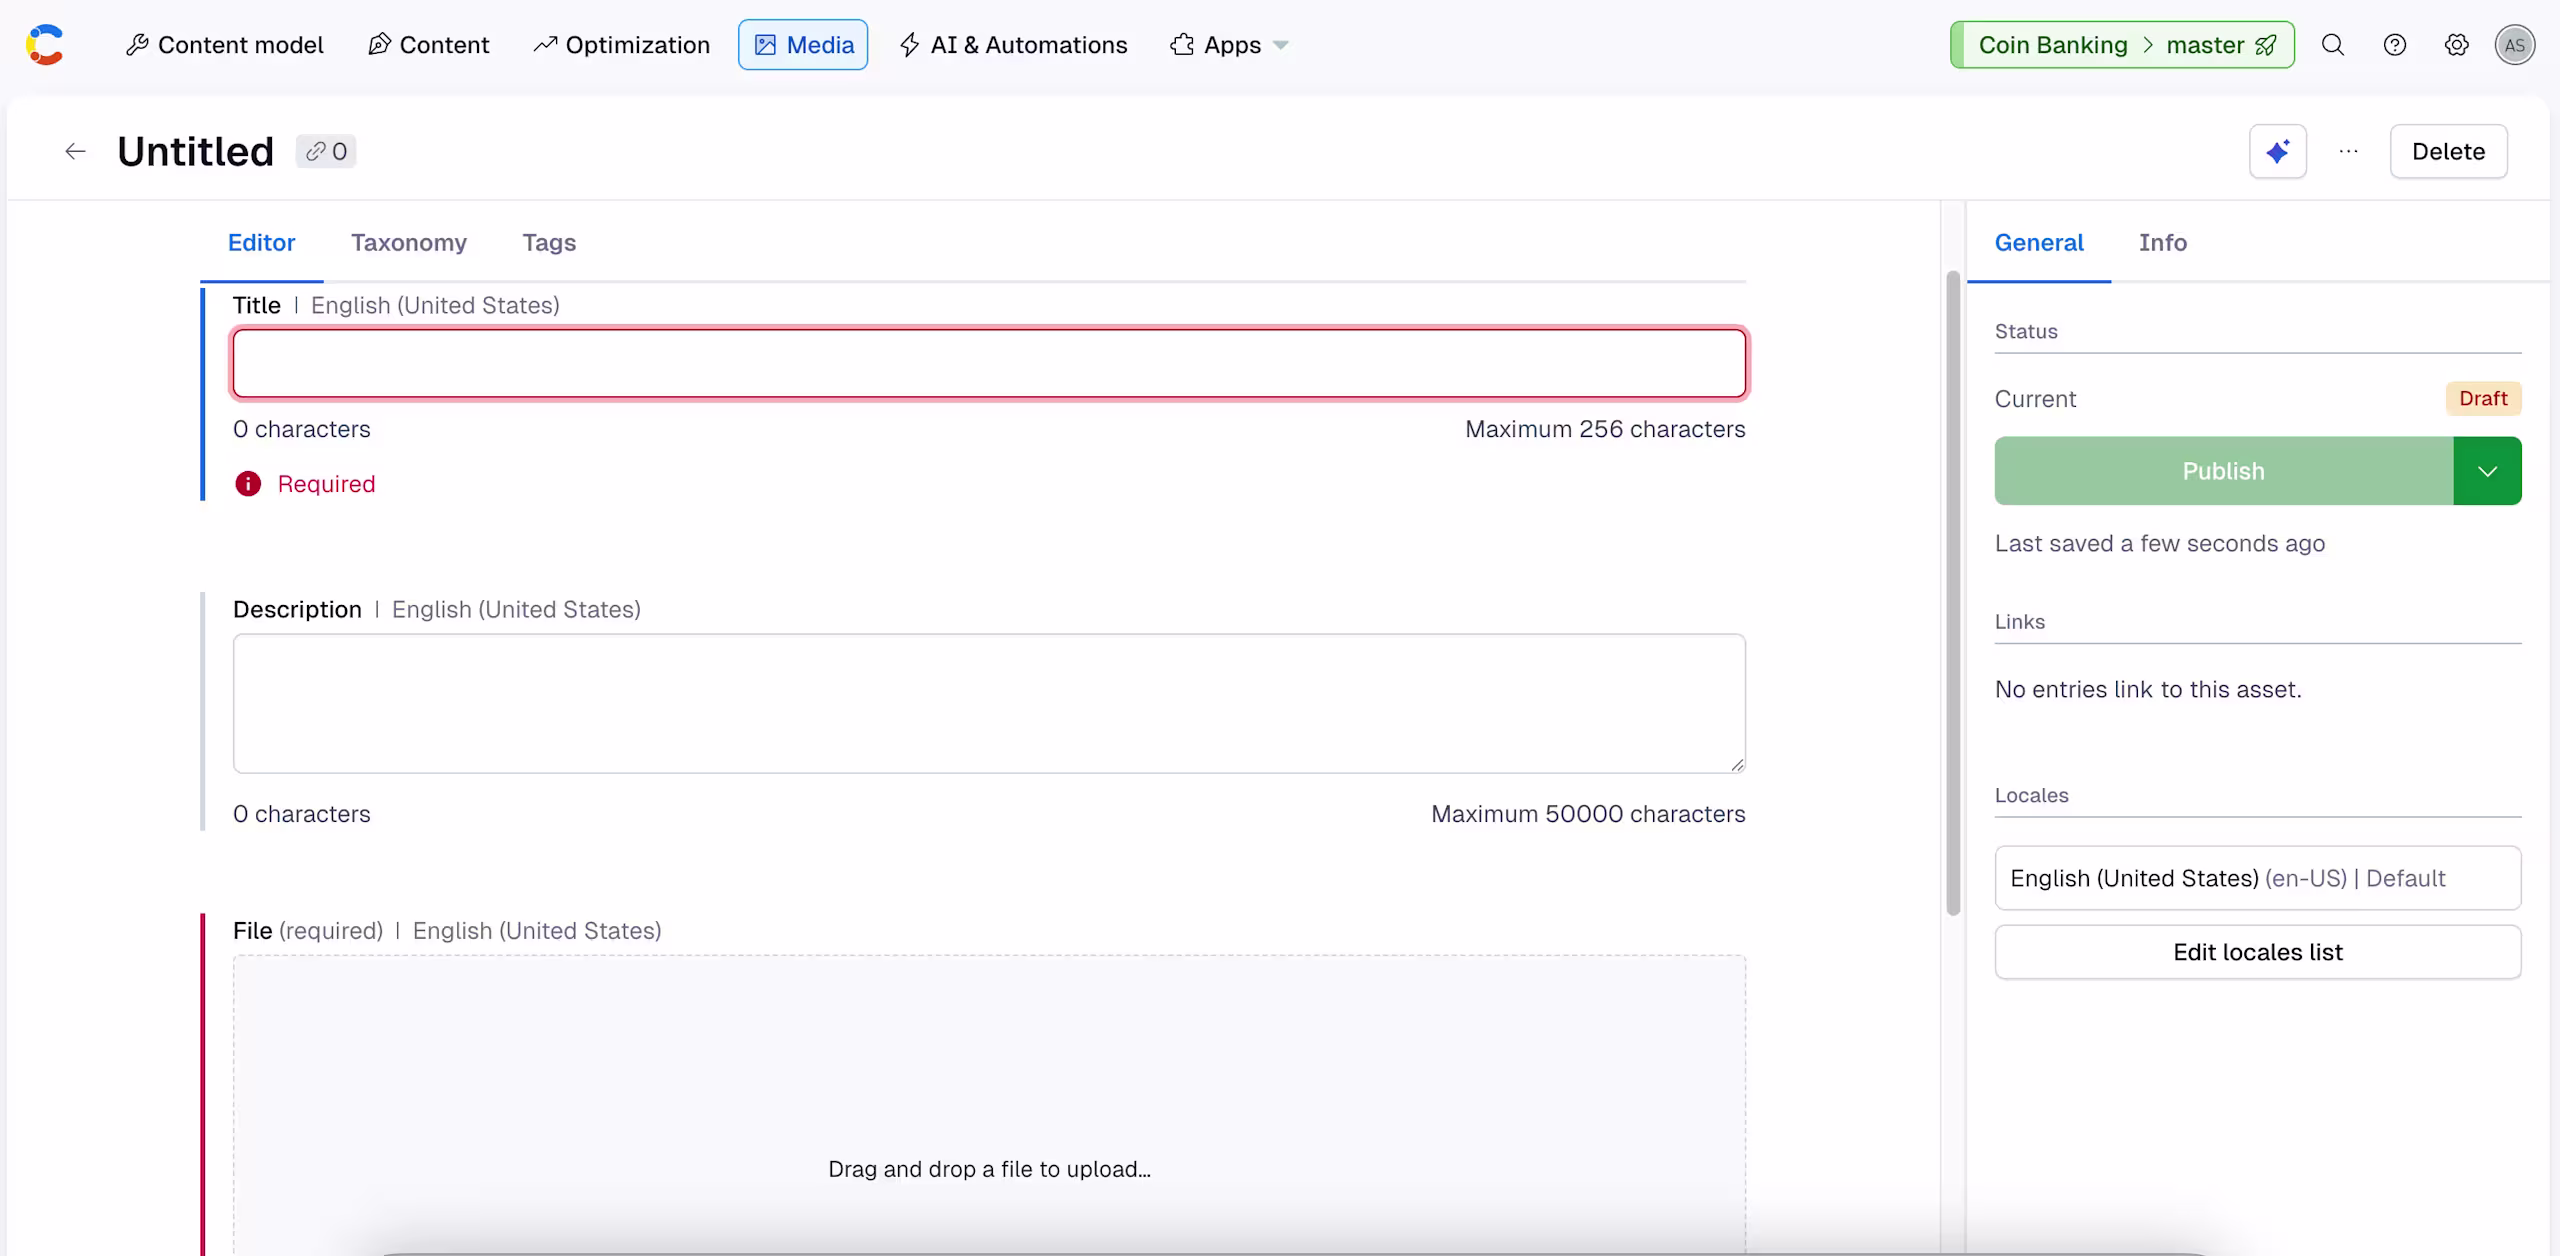The image size is (2560, 1256).
Task: Click the Required error info icon
Action: [x=248, y=484]
